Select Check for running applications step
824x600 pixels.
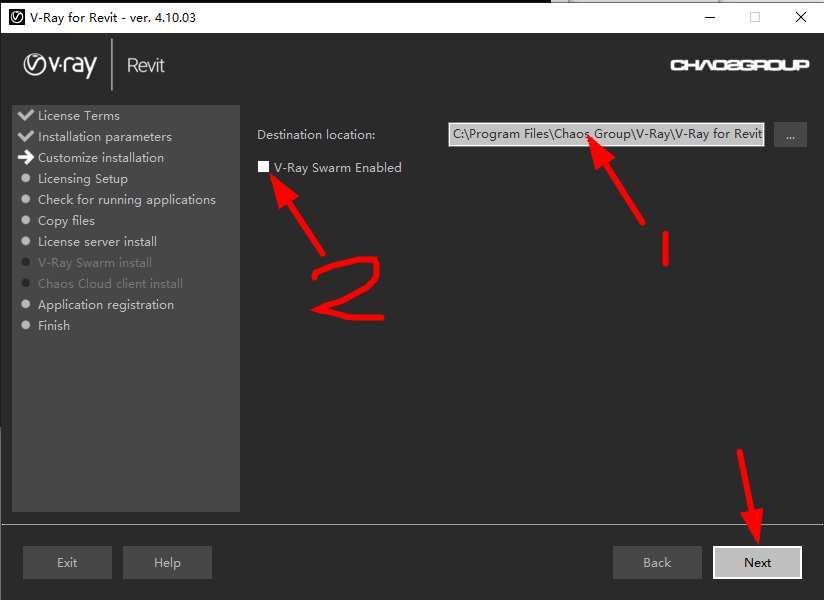127,200
